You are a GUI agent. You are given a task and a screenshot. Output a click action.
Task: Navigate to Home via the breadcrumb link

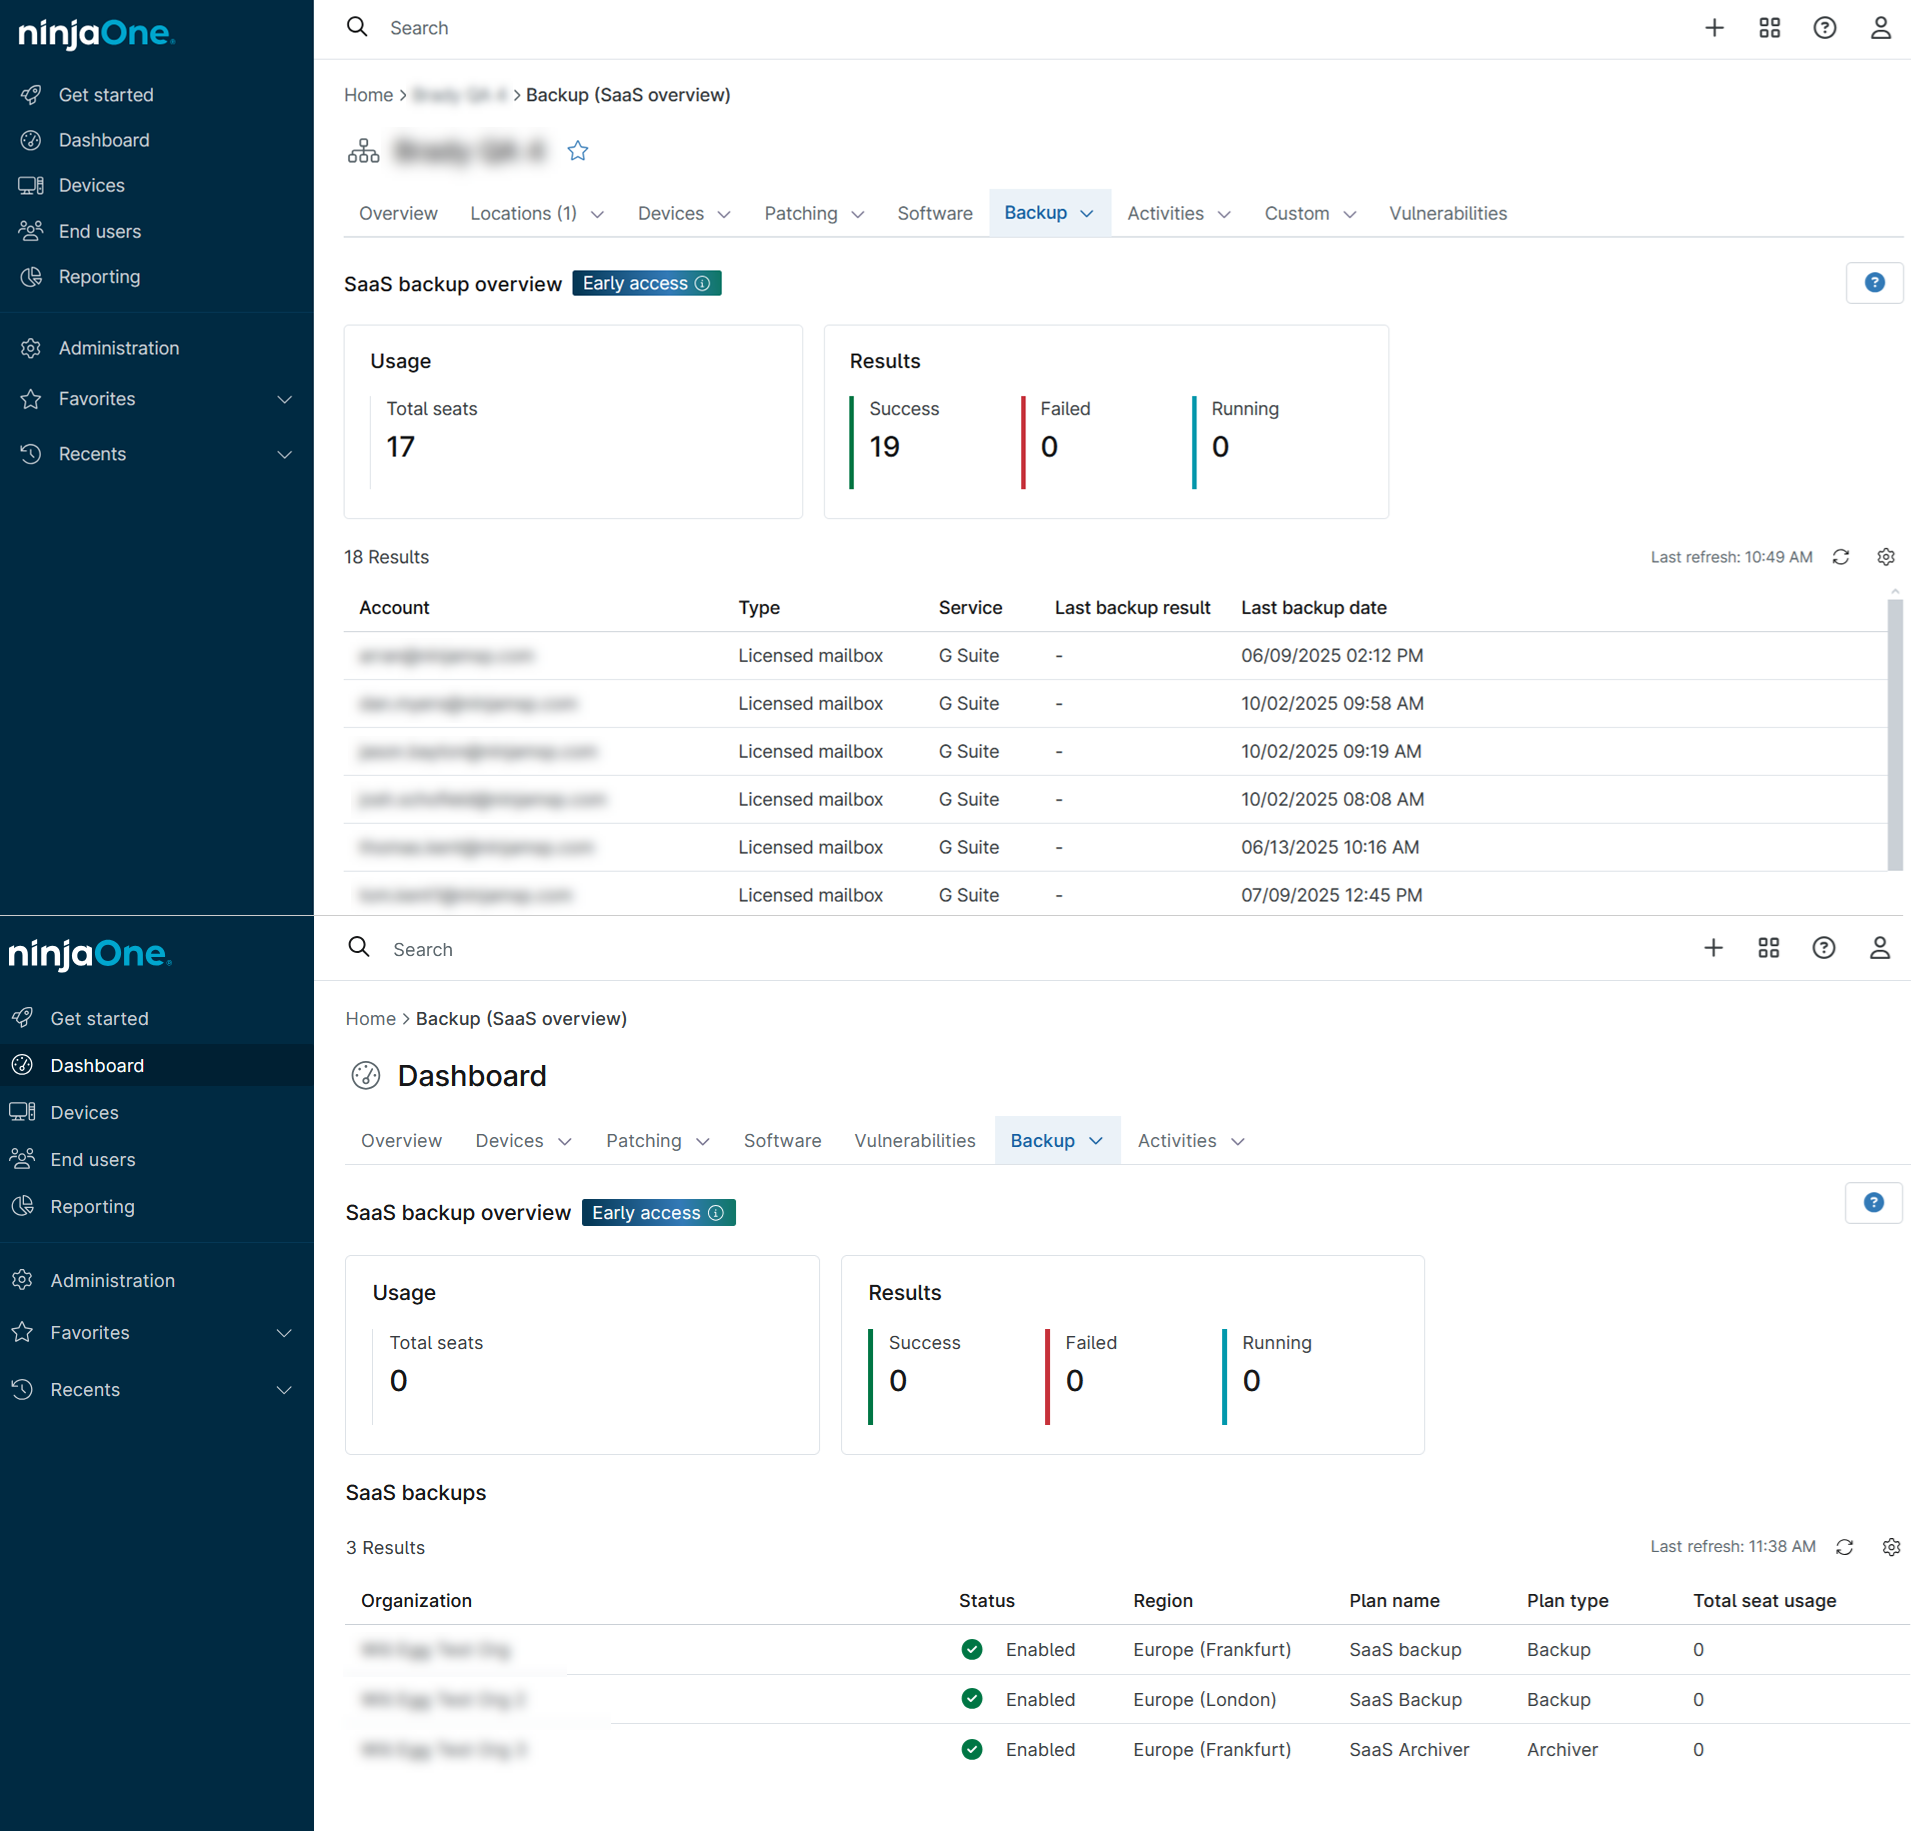(x=370, y=95)
